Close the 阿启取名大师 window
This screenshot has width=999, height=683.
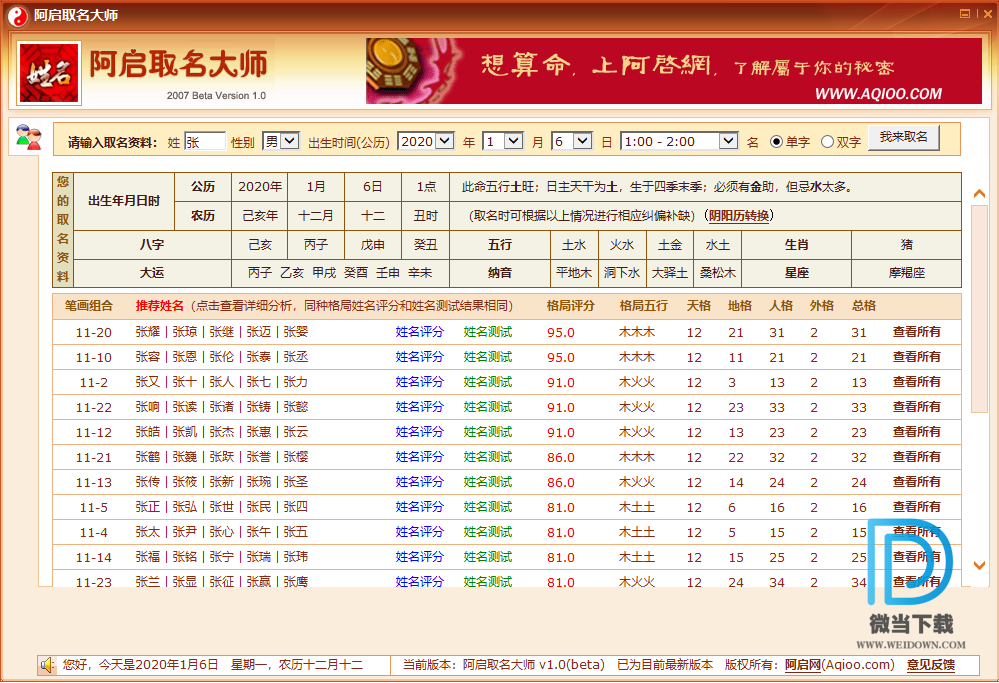coord(988,13)
